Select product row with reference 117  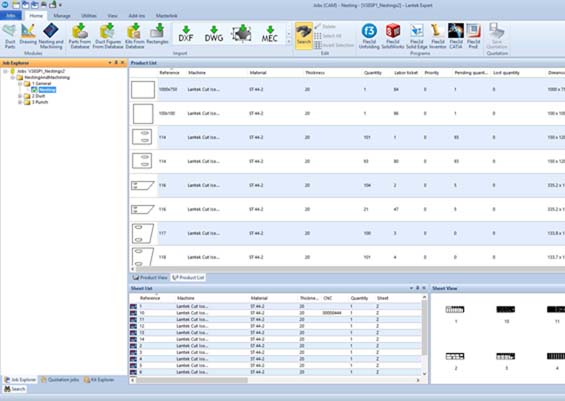(347, 233)
